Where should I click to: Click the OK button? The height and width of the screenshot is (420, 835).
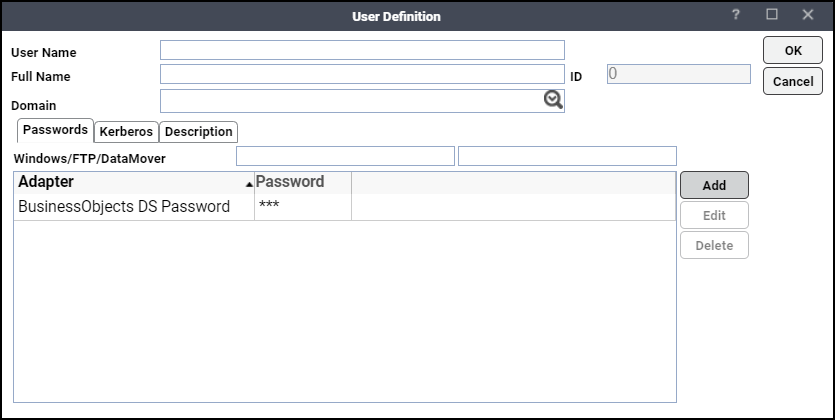[x=793, y=51]
